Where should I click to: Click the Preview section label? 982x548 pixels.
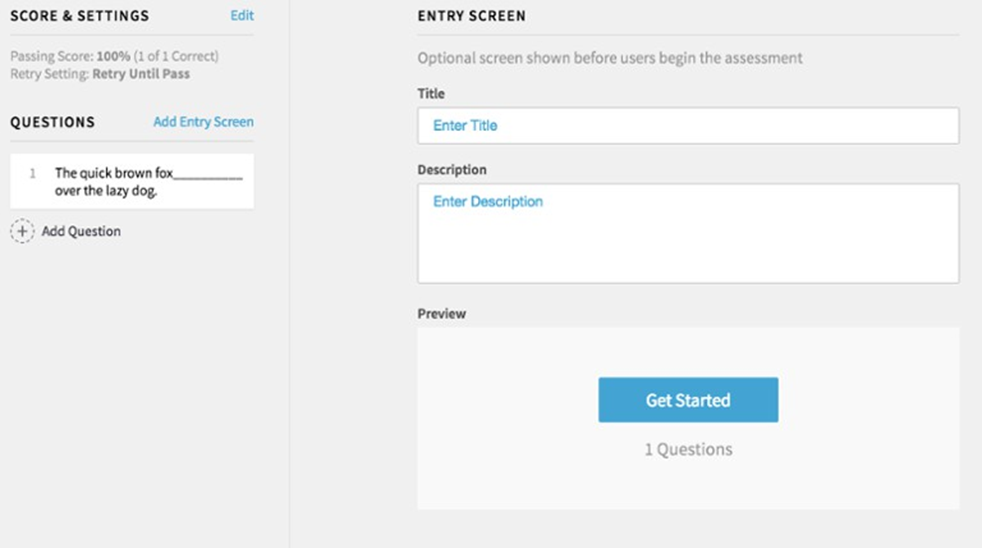(x=442, y=314)
